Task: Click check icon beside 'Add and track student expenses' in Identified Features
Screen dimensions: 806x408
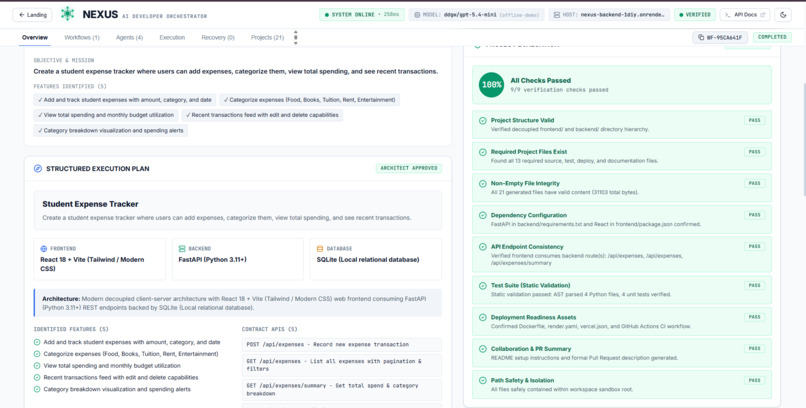Action: (37, 342)
